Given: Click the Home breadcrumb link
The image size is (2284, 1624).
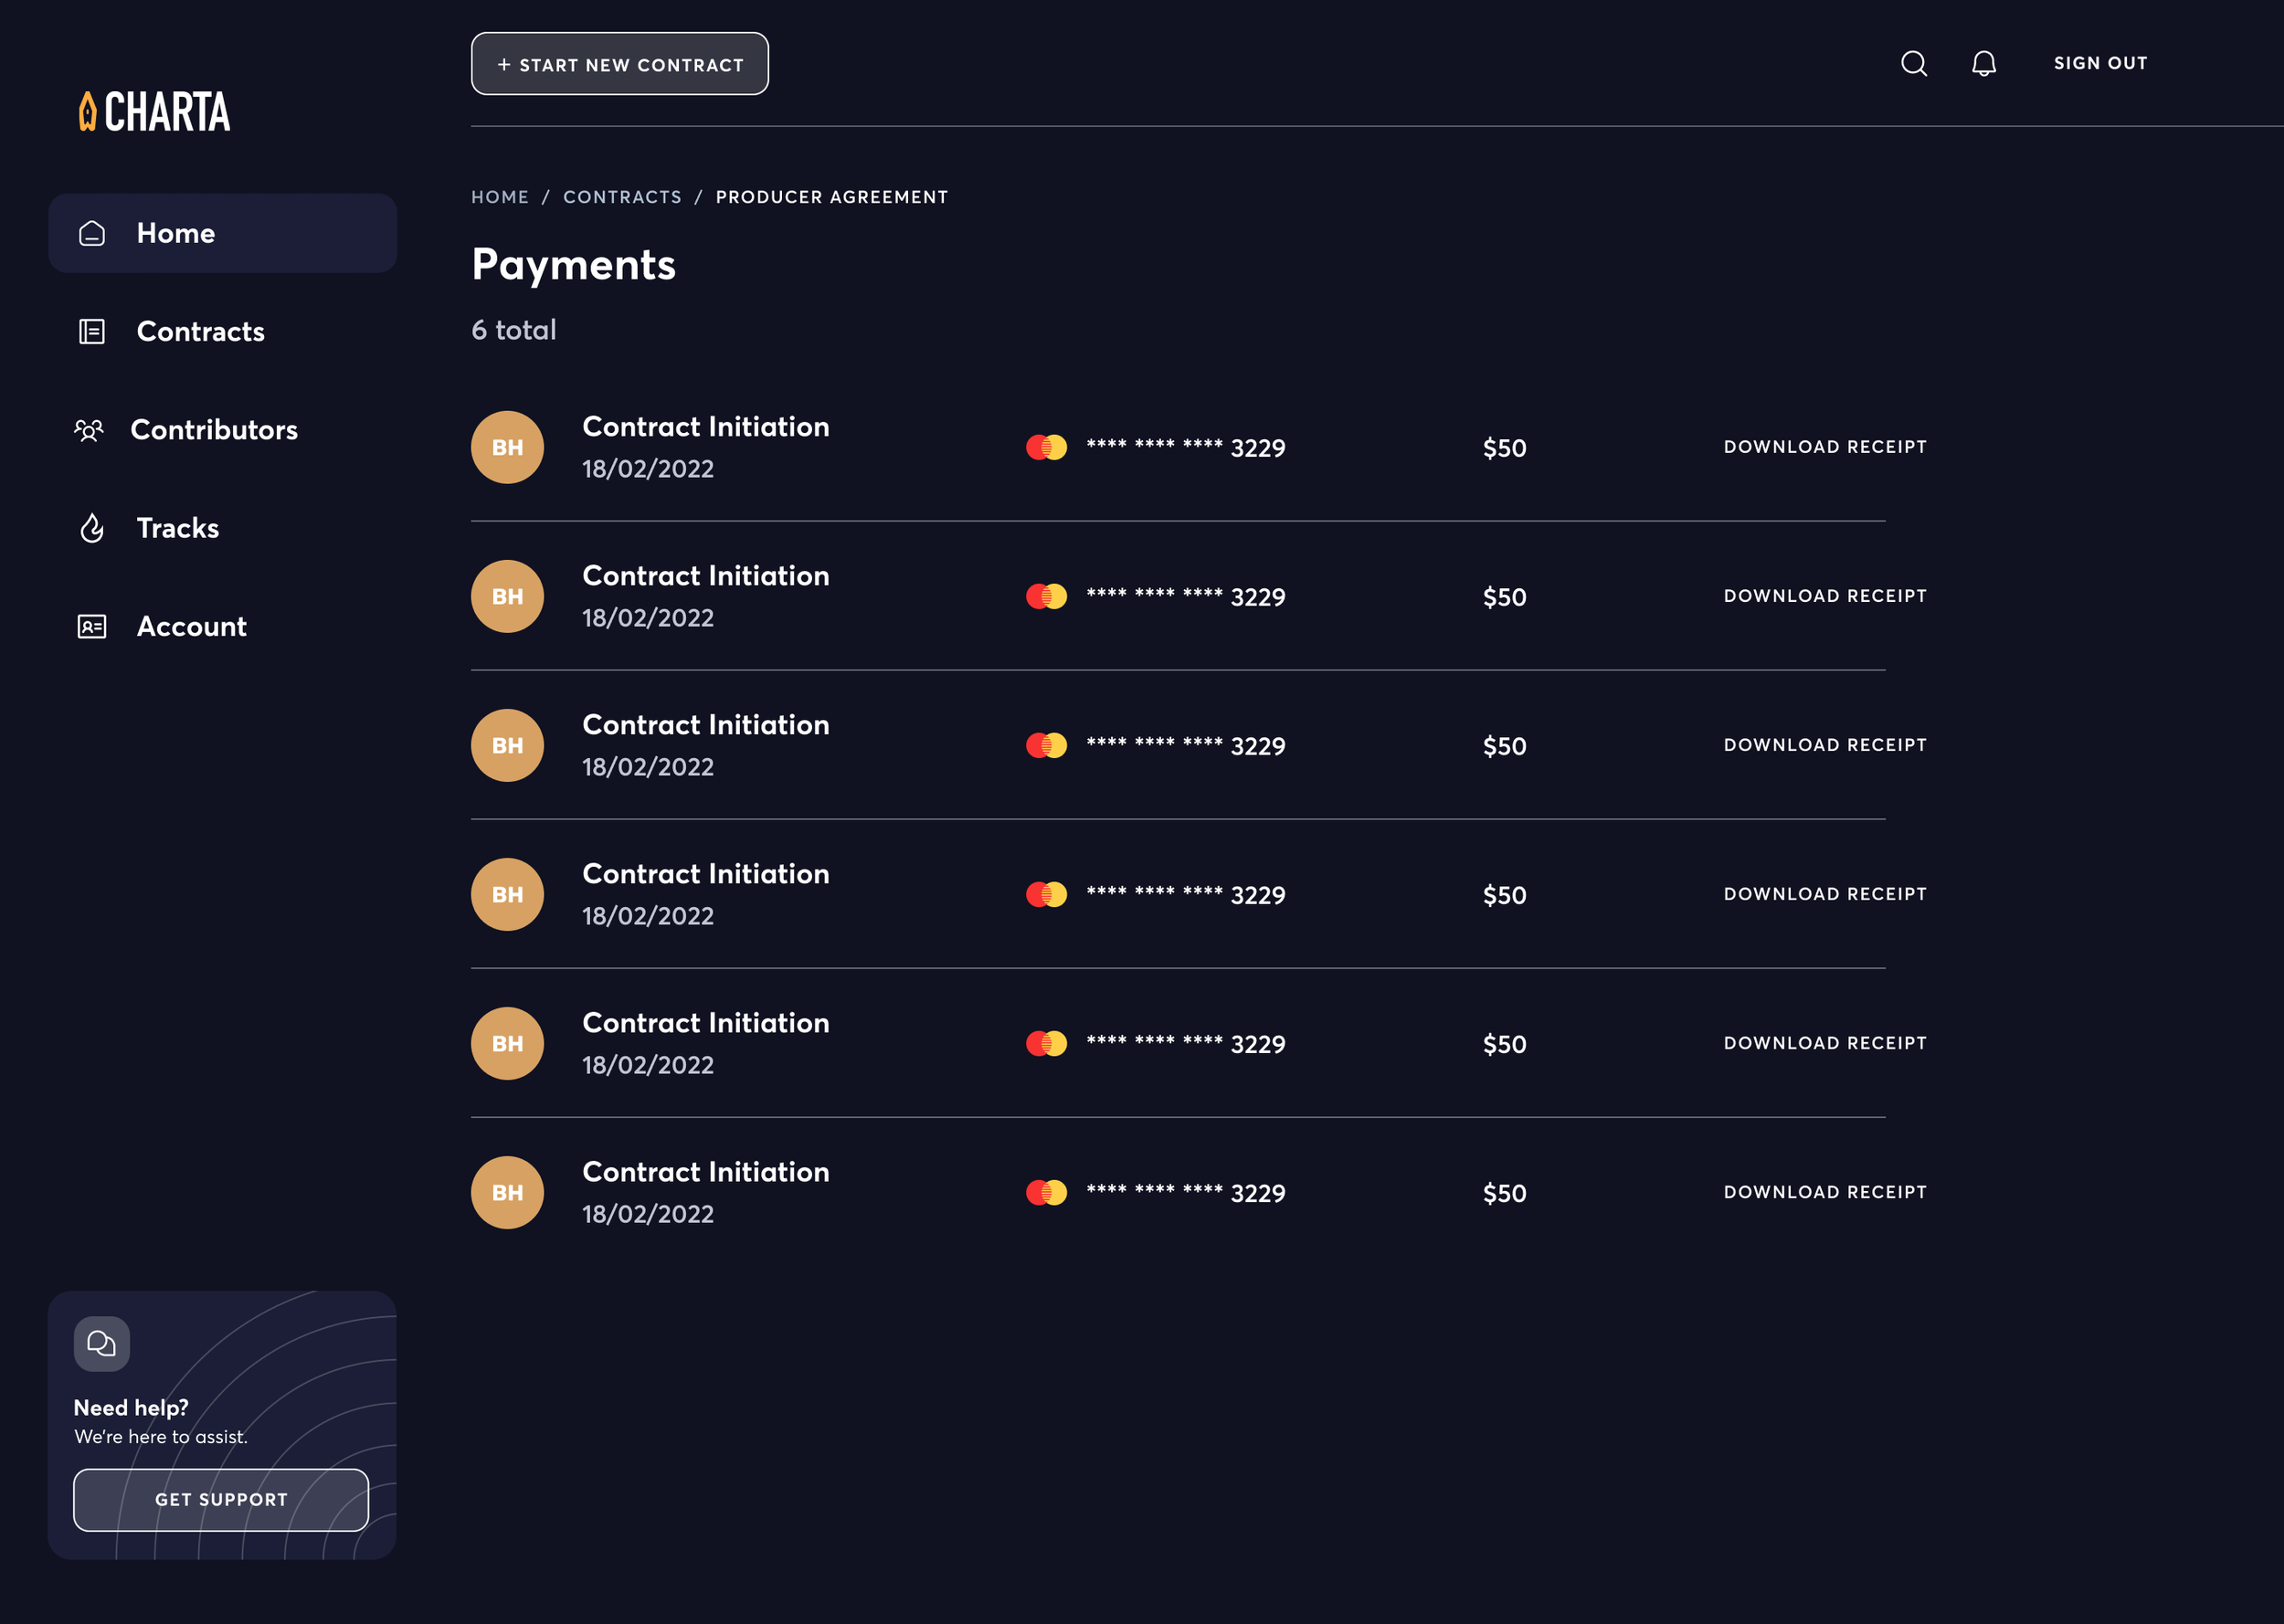Looking at the screenshot, I should point(499,197).
